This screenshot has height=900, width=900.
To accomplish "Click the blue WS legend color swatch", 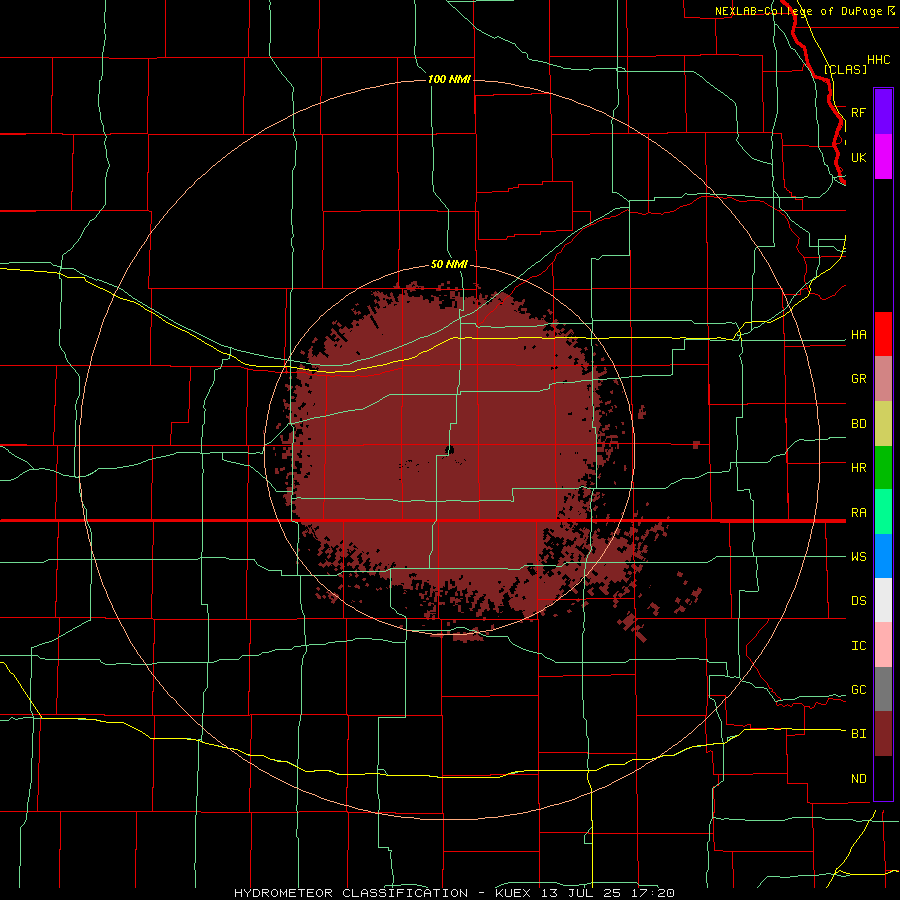I will (883, 556).
